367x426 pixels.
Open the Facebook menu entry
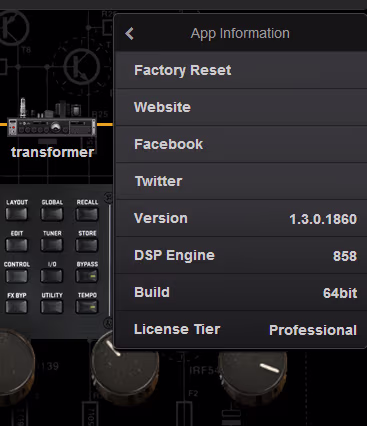point(241,144)
